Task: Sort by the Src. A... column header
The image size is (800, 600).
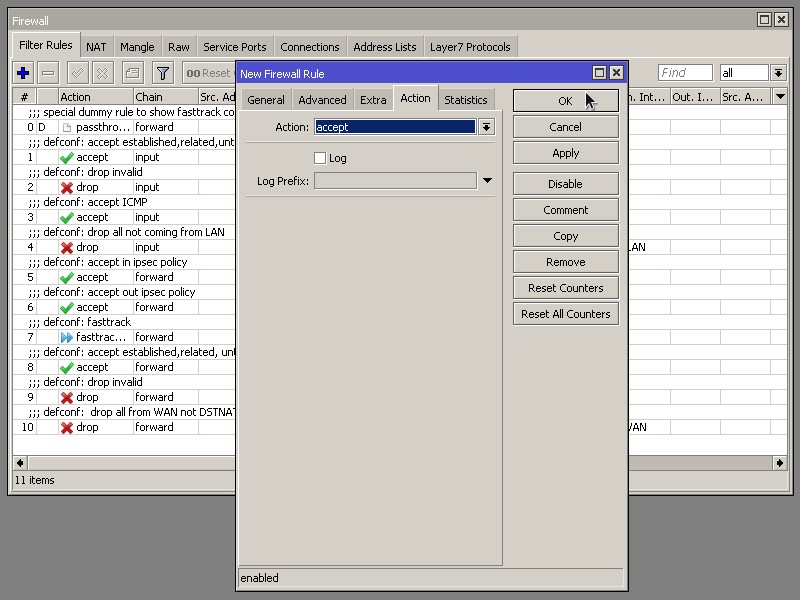Action: pyautogui.click(x=745, y=96)
